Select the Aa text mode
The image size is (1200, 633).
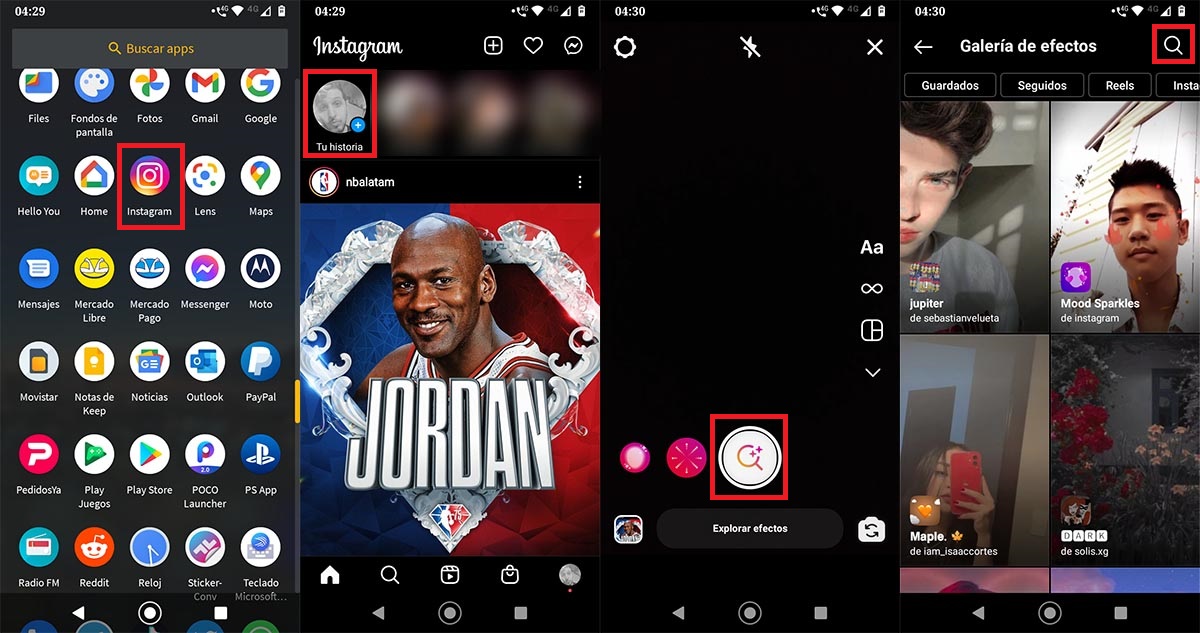click(872, 247)
